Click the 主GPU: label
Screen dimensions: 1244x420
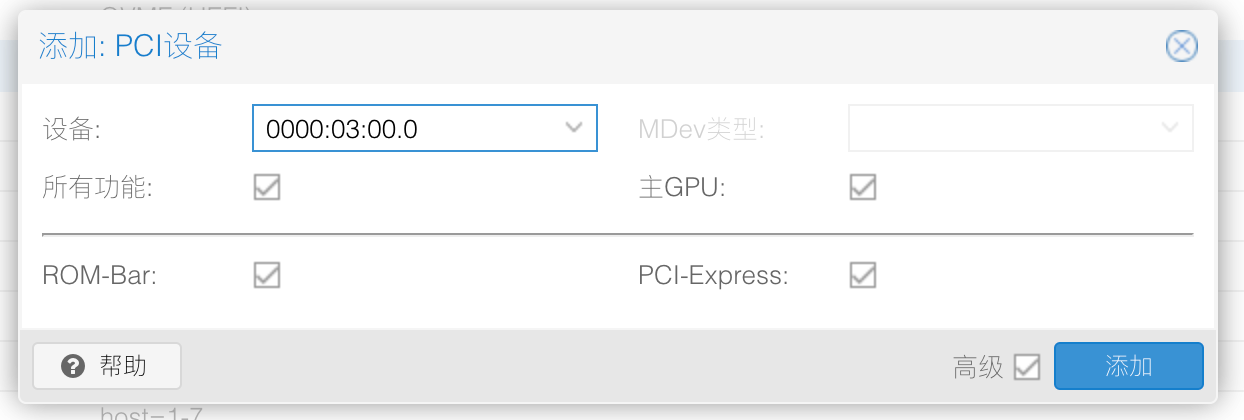point(682,188)
